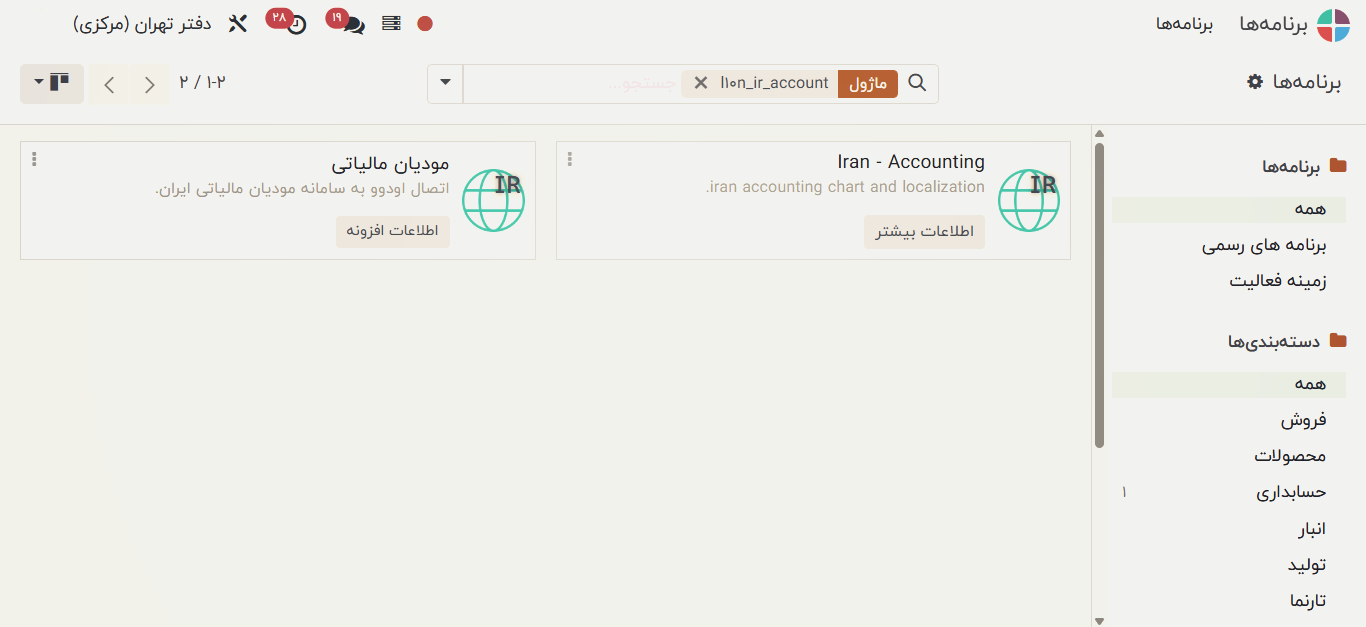The width and height of the screenshot is (1366, 627).
Task: Click the Iran - Accounting globe icon
Action: (1029, 201)
